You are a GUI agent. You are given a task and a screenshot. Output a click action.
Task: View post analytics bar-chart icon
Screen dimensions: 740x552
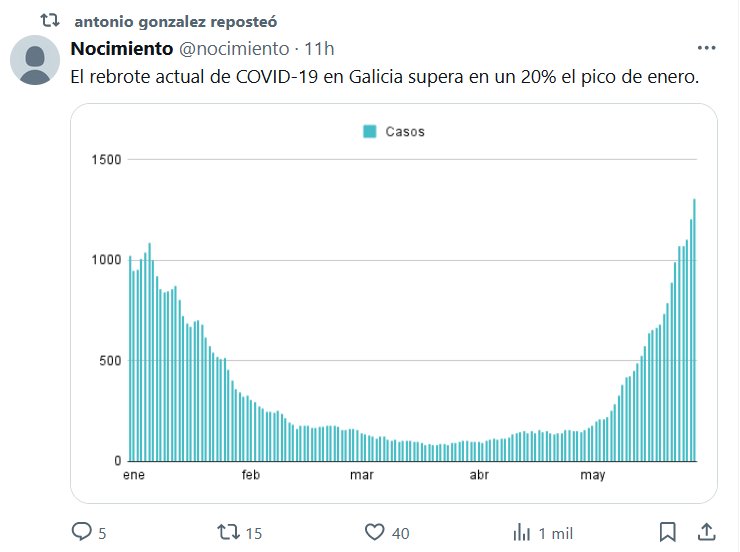point(521,532)
